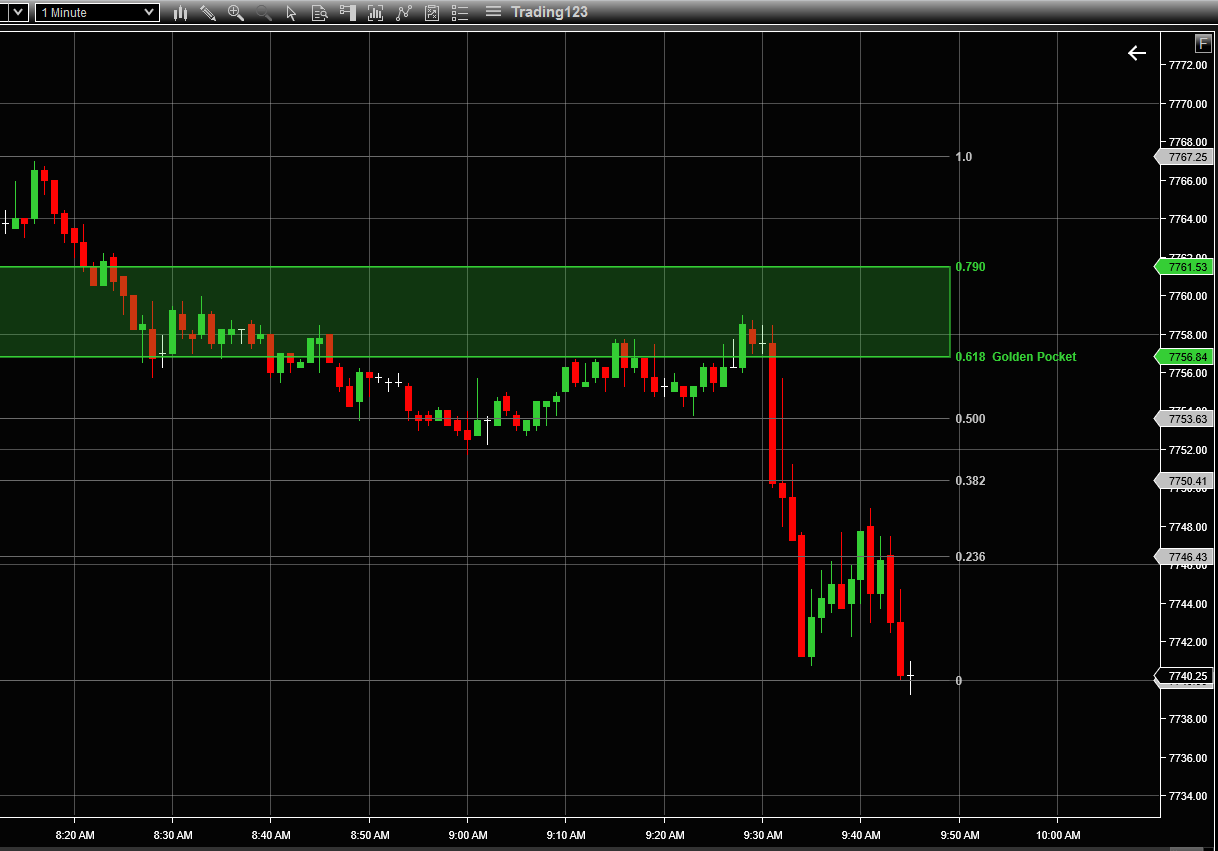This screenshot has width=1218, height=851.
Task: Click the 7734.00 price axis label
Action: pyautogui.click(x=1188, y=796)
